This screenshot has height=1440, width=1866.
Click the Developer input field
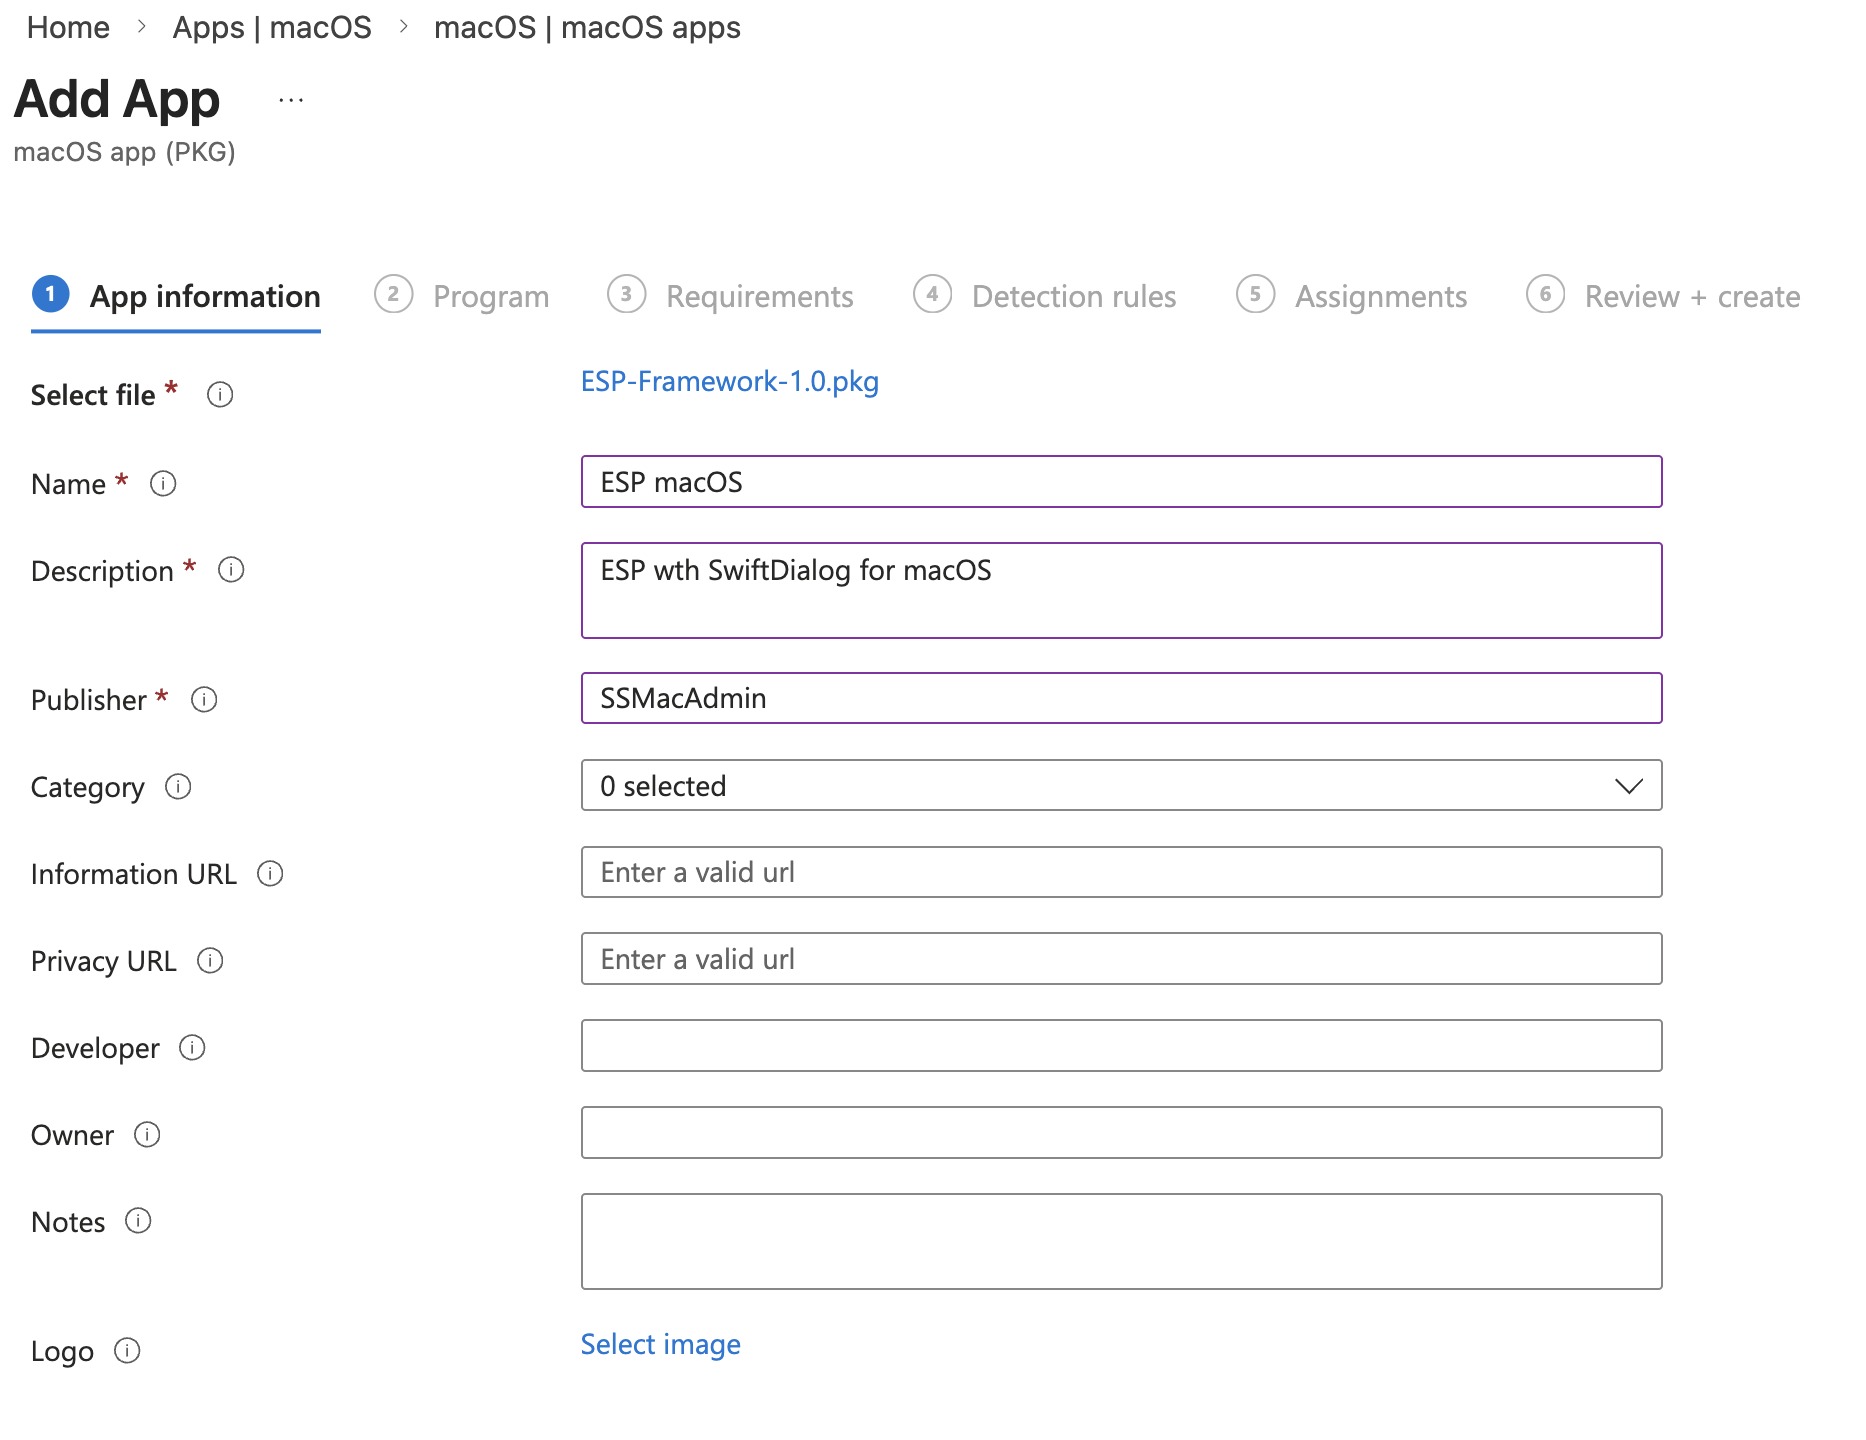(x=1120, y=1046)
